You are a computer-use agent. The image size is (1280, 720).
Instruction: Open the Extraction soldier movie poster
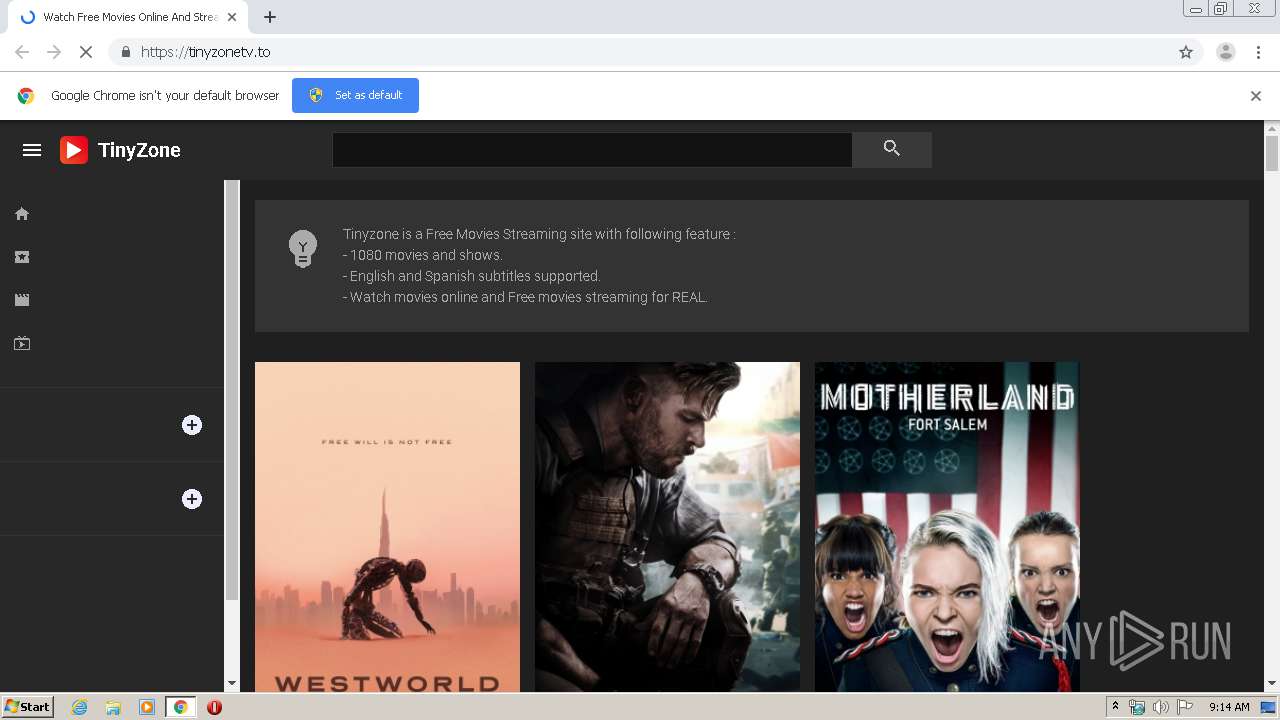(667, 527)
